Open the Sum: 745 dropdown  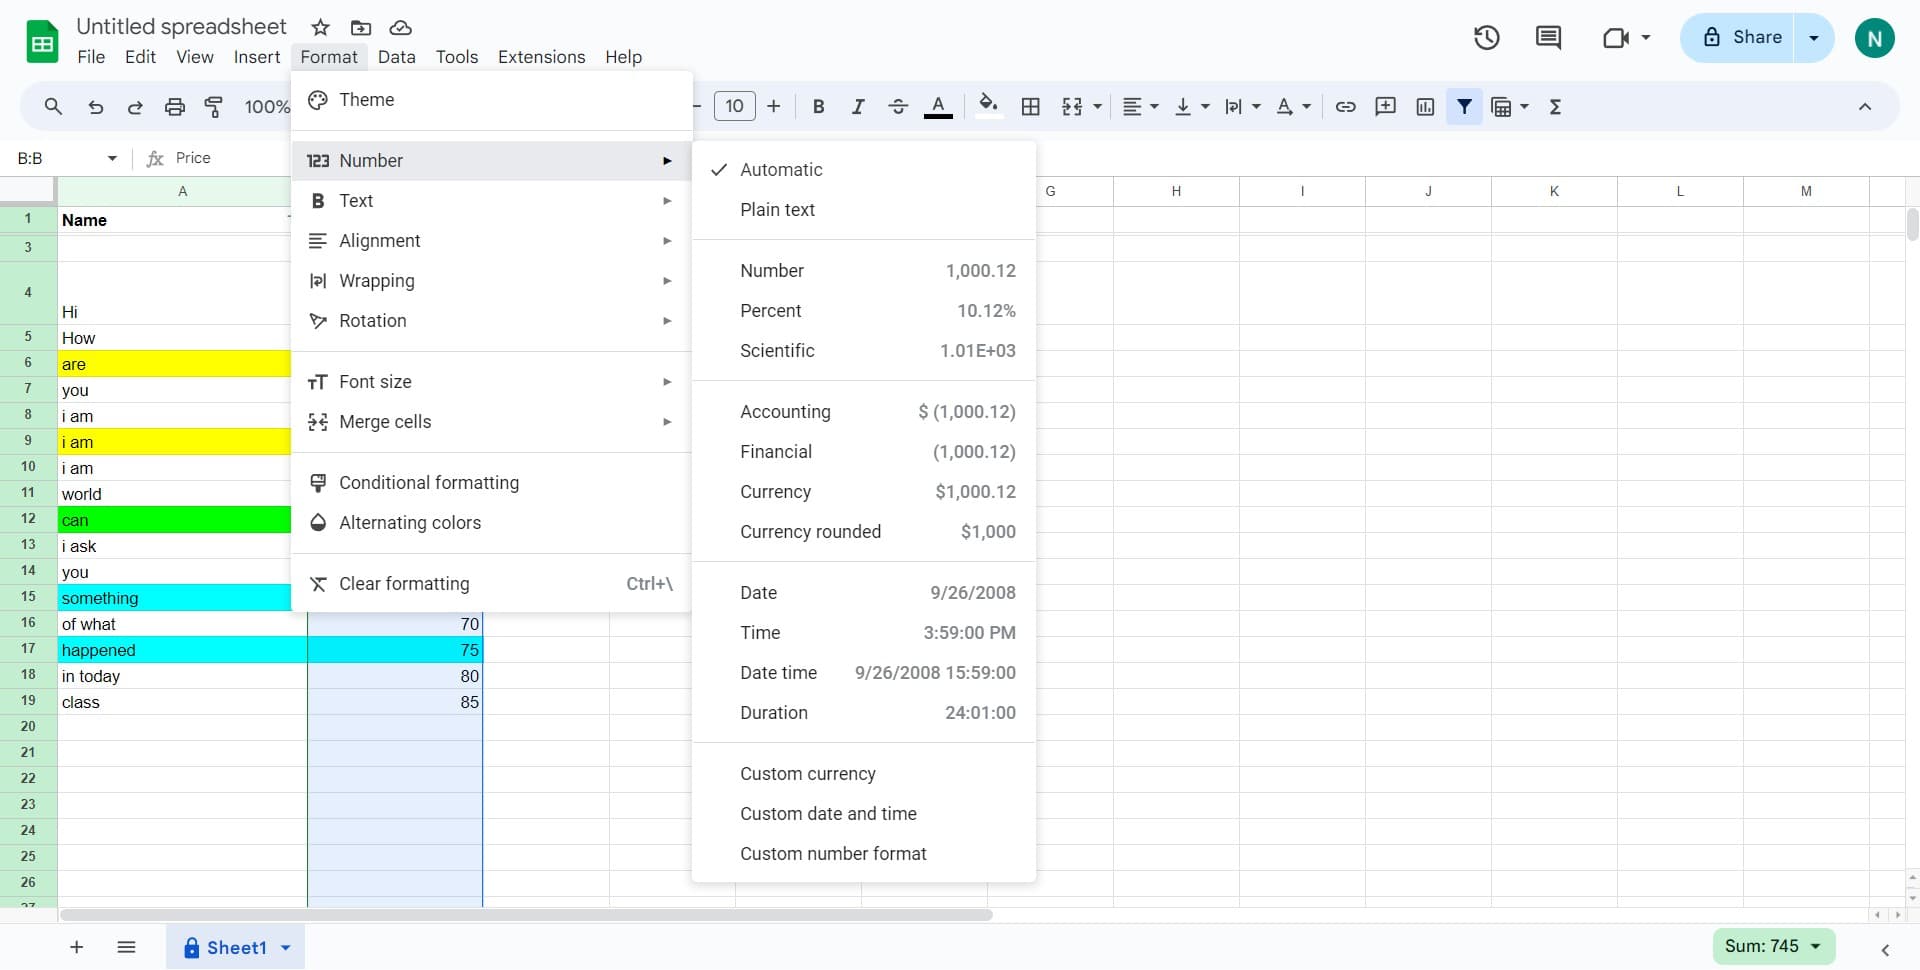tap(1772, 946)
